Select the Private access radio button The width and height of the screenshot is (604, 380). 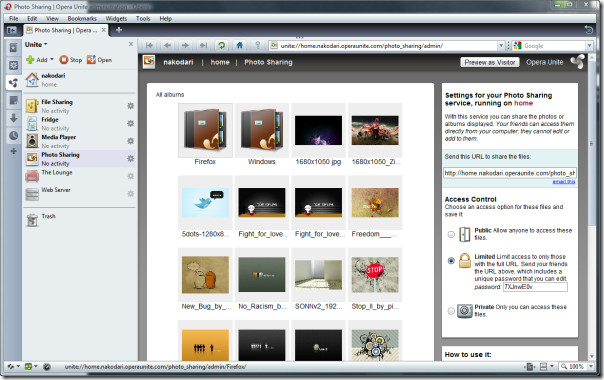(x=451, y=311)
